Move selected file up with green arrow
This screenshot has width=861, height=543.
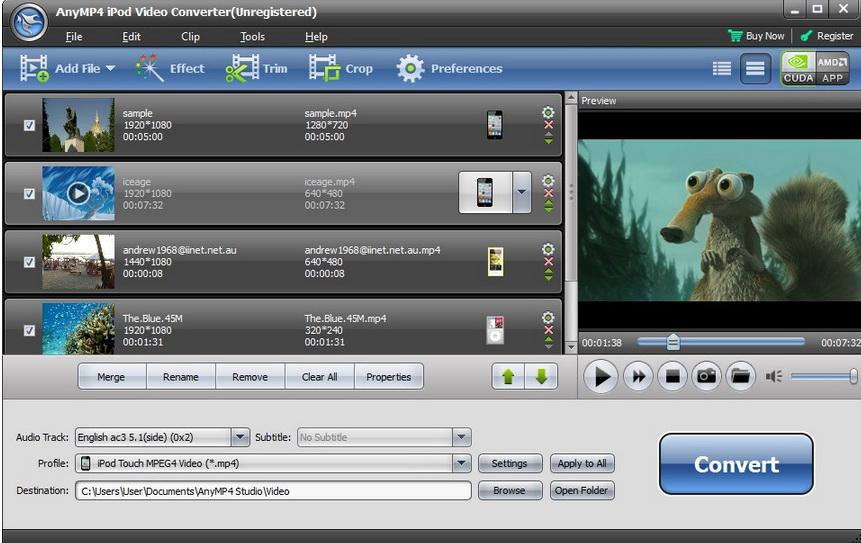pyautogui.click(x=508, y=377)
